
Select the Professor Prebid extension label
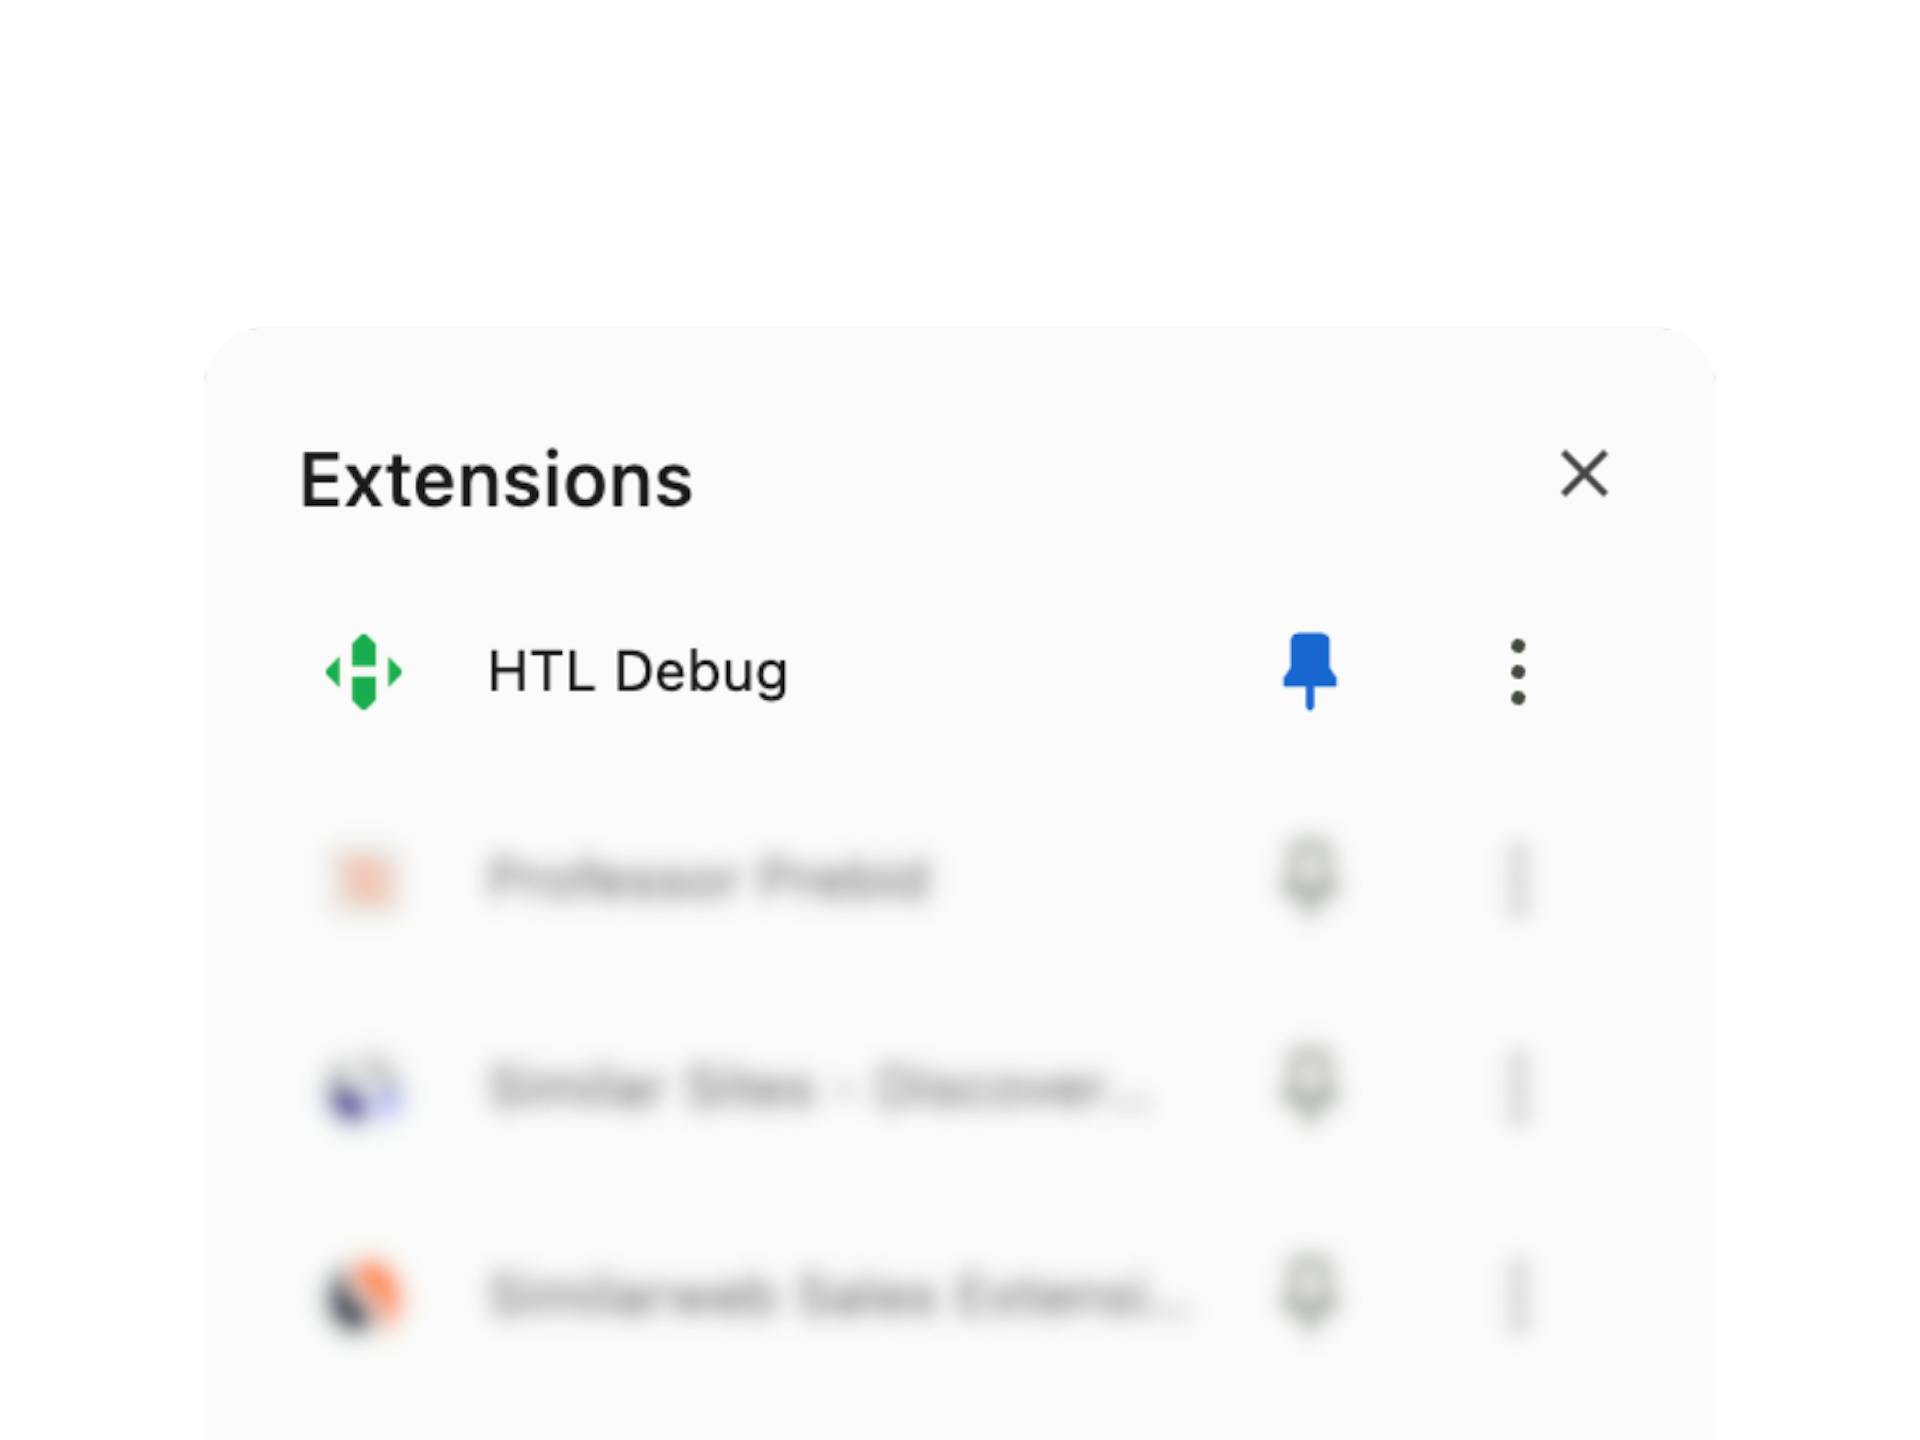(x=710, y=880)
